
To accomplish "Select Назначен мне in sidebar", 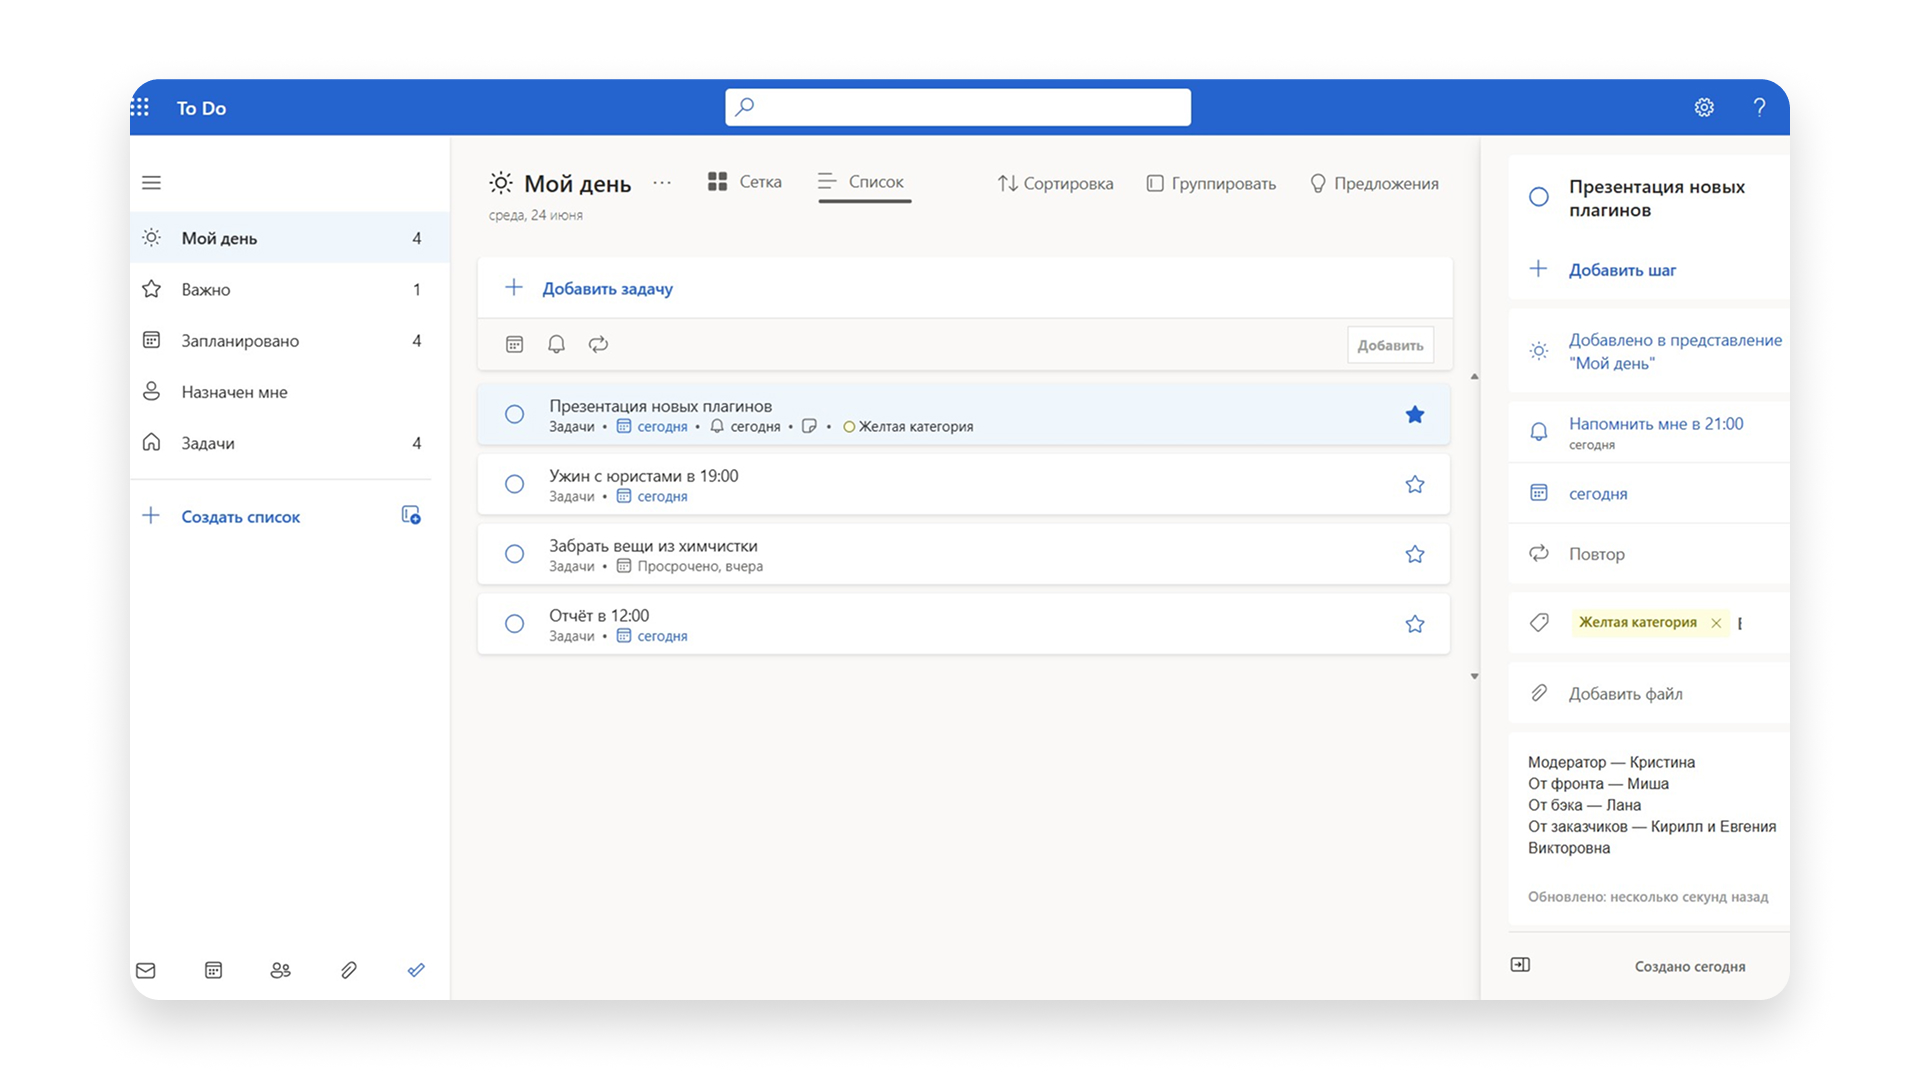I will tap(290, 392).
